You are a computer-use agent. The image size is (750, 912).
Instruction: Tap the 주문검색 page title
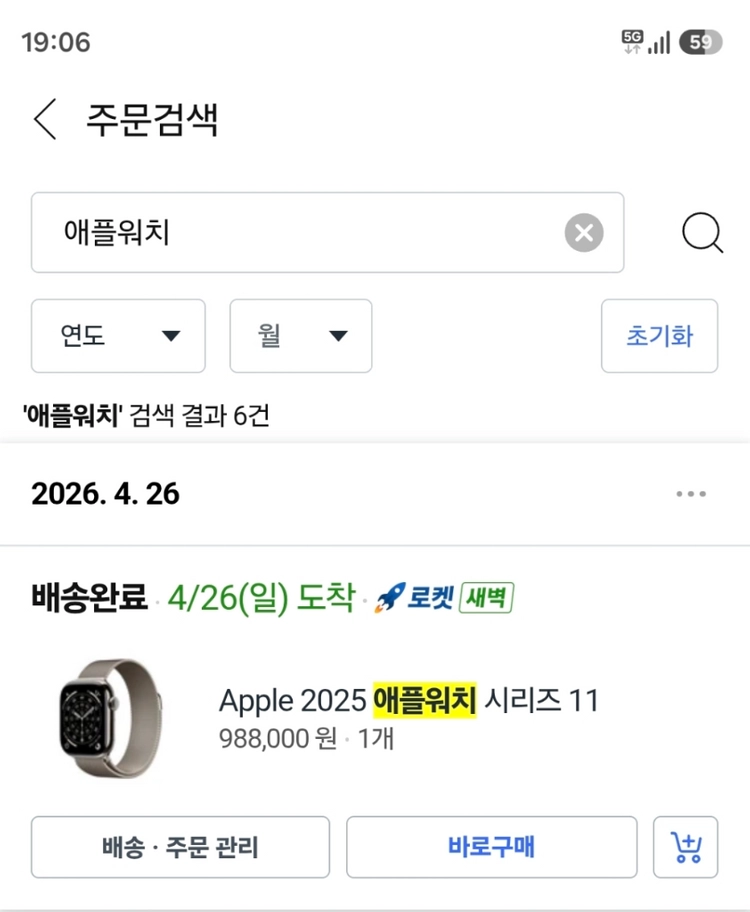pos(152,119)
